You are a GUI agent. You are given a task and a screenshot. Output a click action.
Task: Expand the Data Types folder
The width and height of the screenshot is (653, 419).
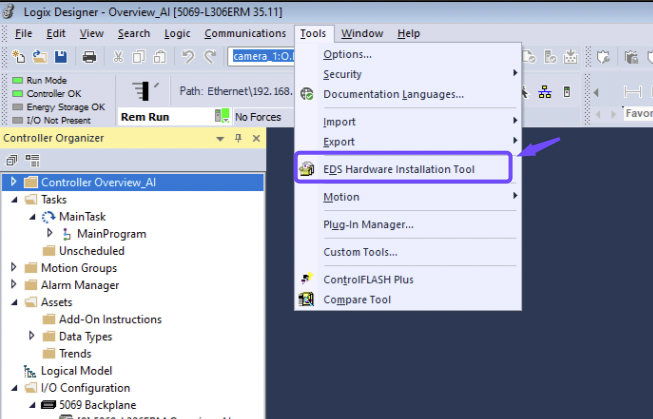click(32, 336)
